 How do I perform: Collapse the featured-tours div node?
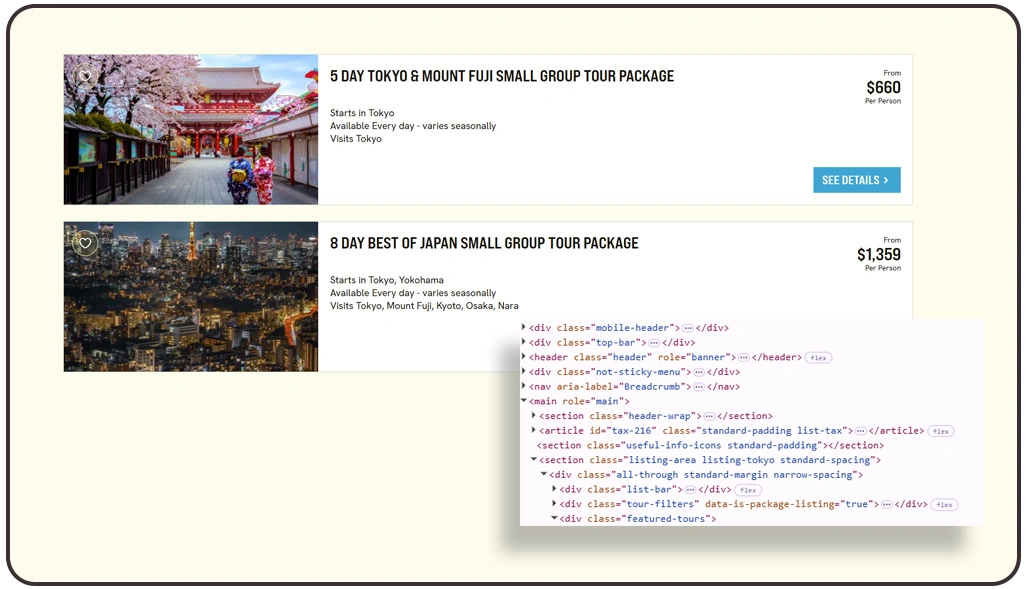557,518
